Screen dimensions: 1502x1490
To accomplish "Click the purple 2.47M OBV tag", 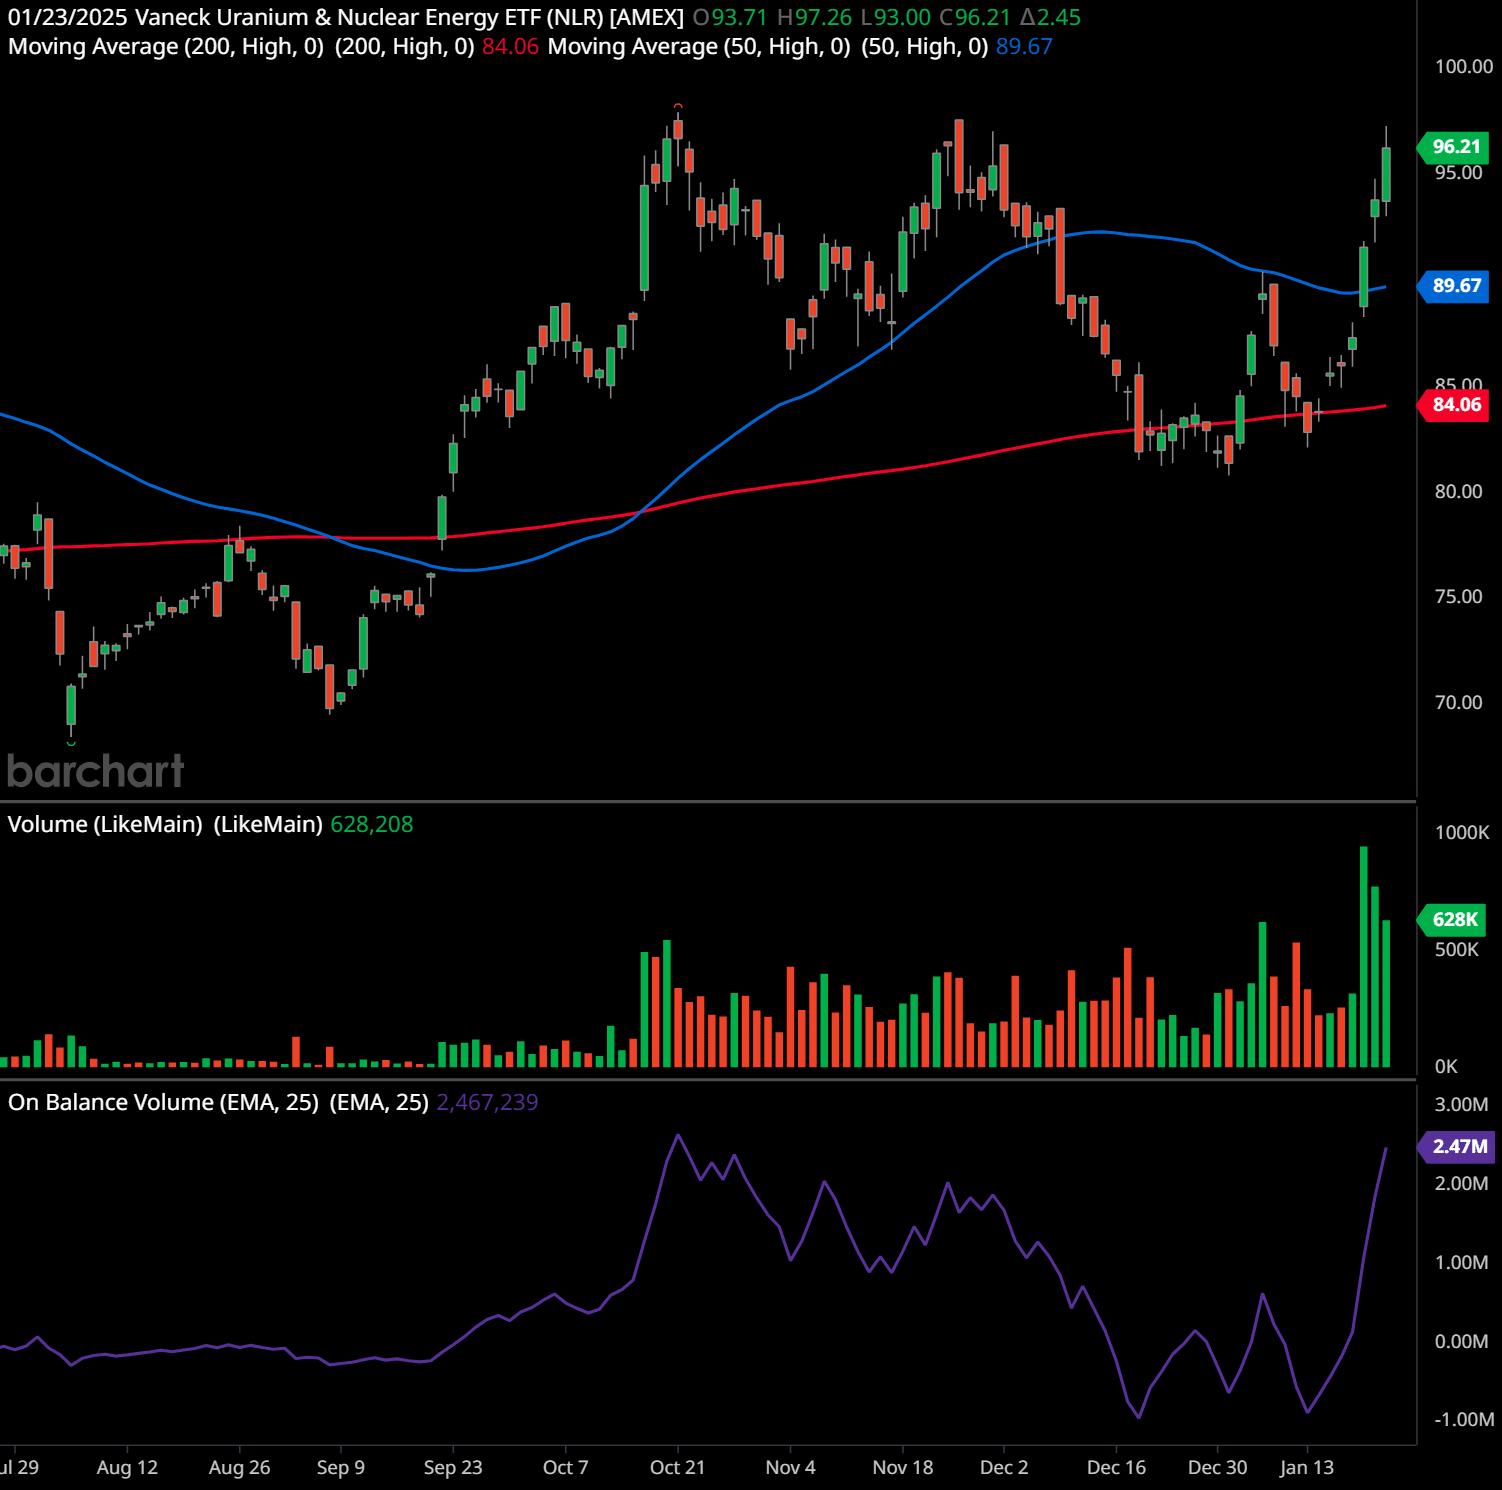I will [1454, 1149].
